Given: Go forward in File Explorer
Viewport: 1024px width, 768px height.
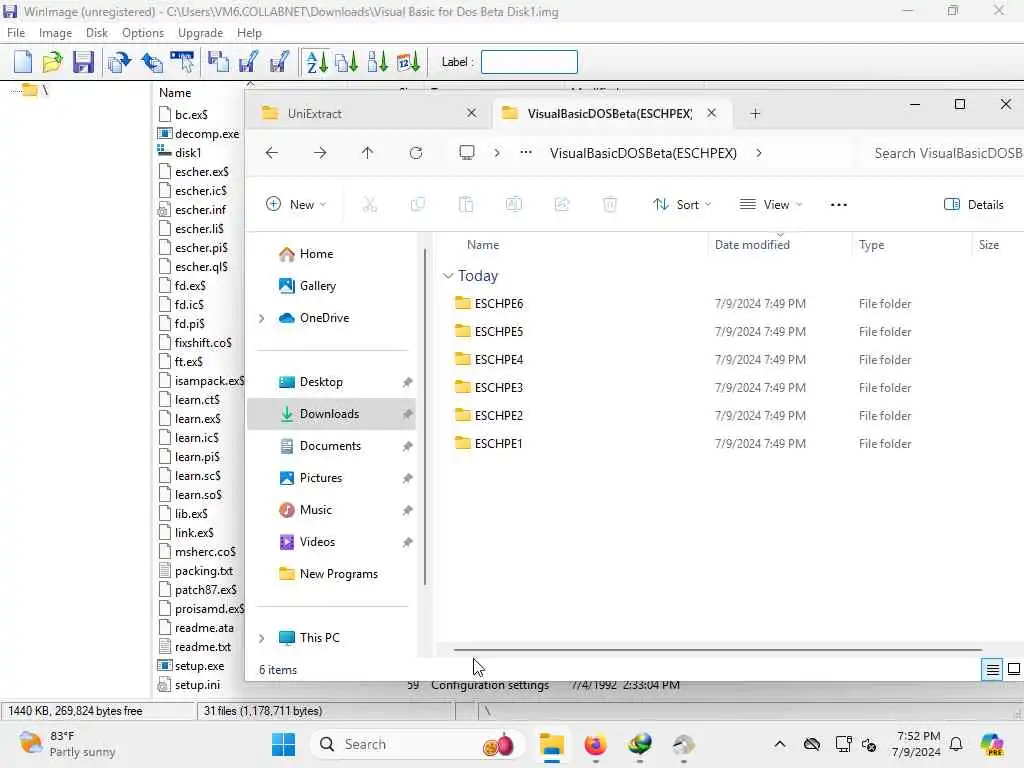Looking at the screenshot, I should point(319,153).
